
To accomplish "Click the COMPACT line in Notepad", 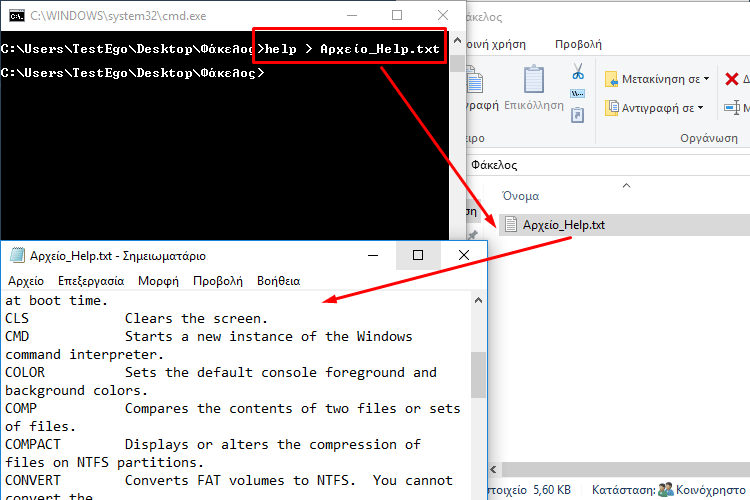I will (213, 444).
